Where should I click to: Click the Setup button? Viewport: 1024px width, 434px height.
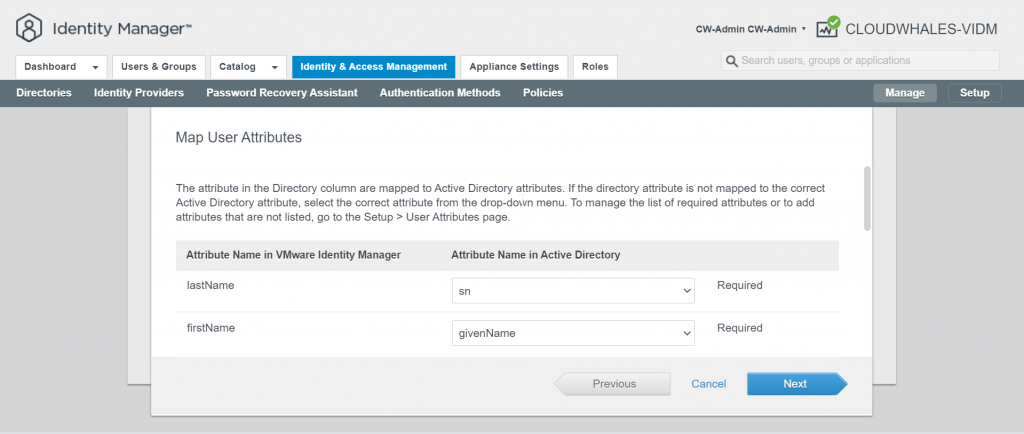coord(974,93)
